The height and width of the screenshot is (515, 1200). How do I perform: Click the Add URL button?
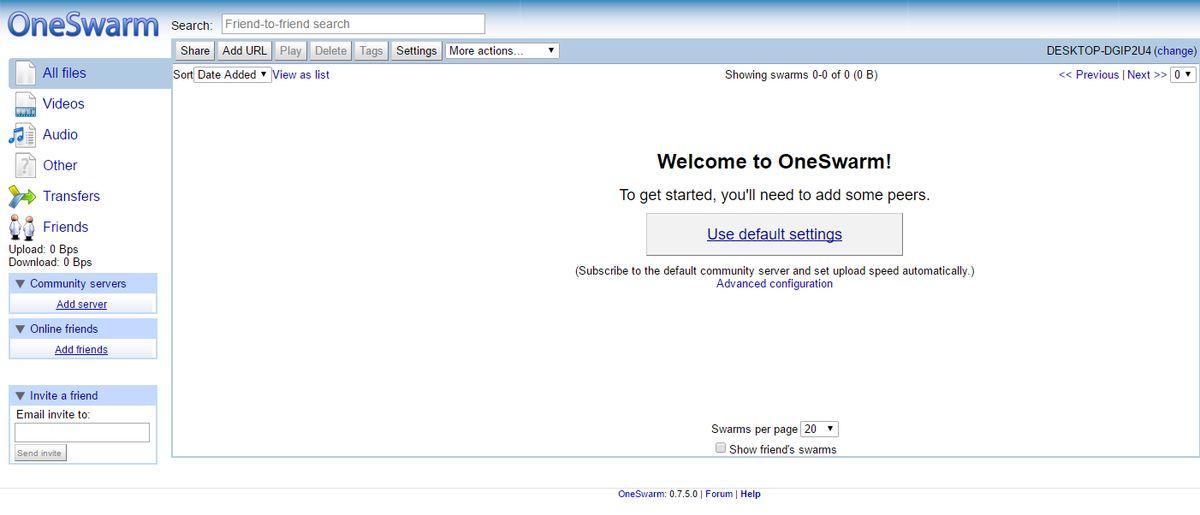tap(245, 51)
